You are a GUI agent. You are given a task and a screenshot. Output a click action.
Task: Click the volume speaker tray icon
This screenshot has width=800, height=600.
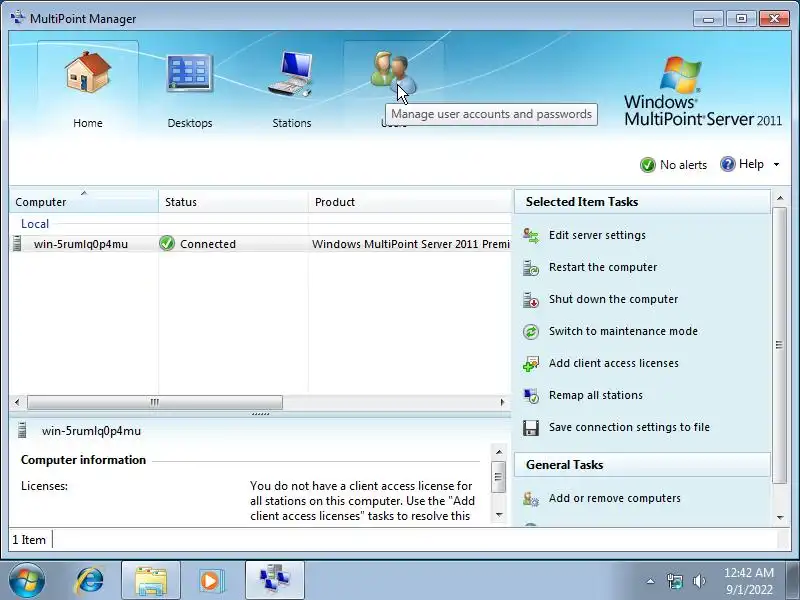click(699, 581)
